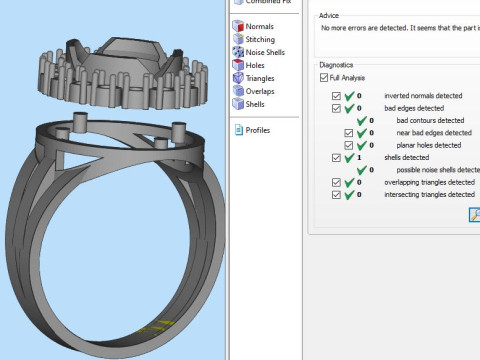Uncheck near bad edges detected
Viewport: 480px width, 360px height.
click(348, 133)
